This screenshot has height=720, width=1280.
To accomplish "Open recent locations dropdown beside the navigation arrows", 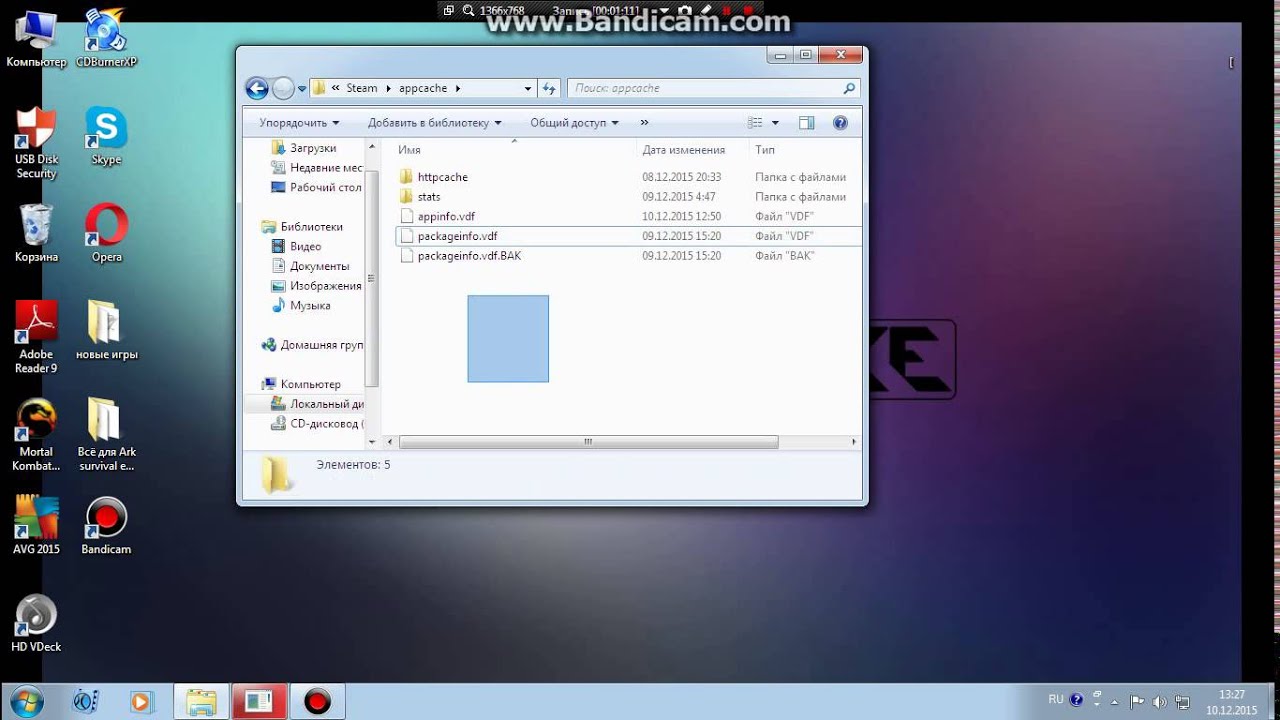I will click(x=302, y=89).
